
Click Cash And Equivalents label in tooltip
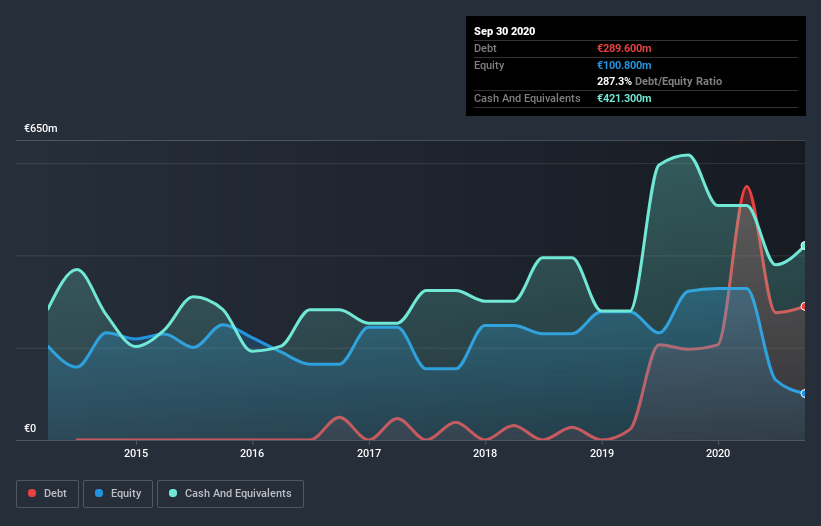[527, 98]
